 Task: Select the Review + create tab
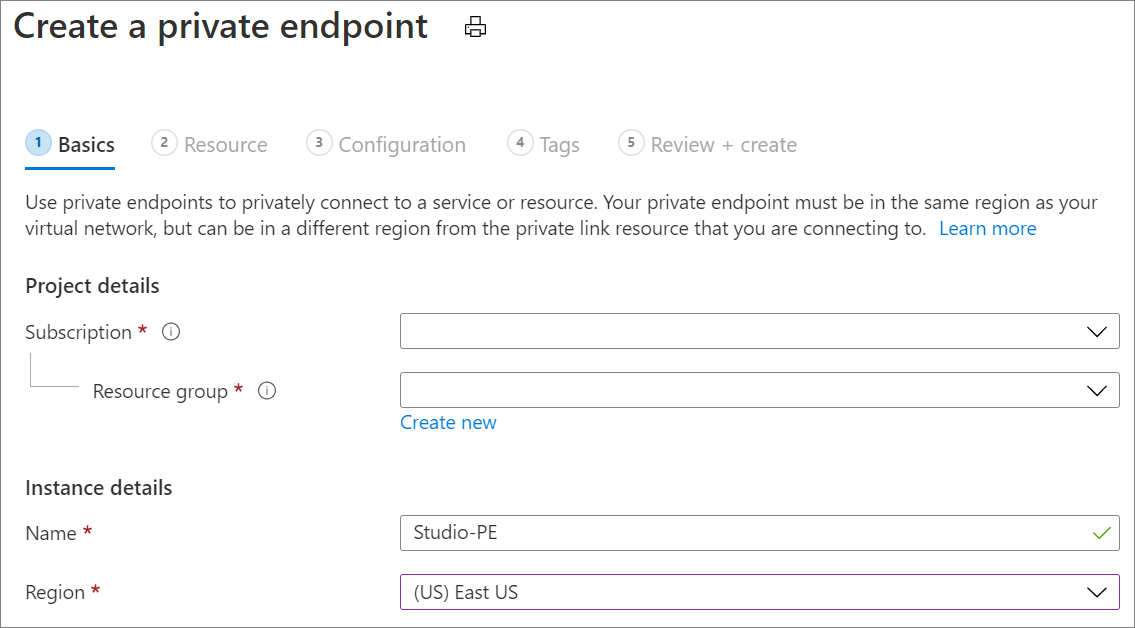723,145
